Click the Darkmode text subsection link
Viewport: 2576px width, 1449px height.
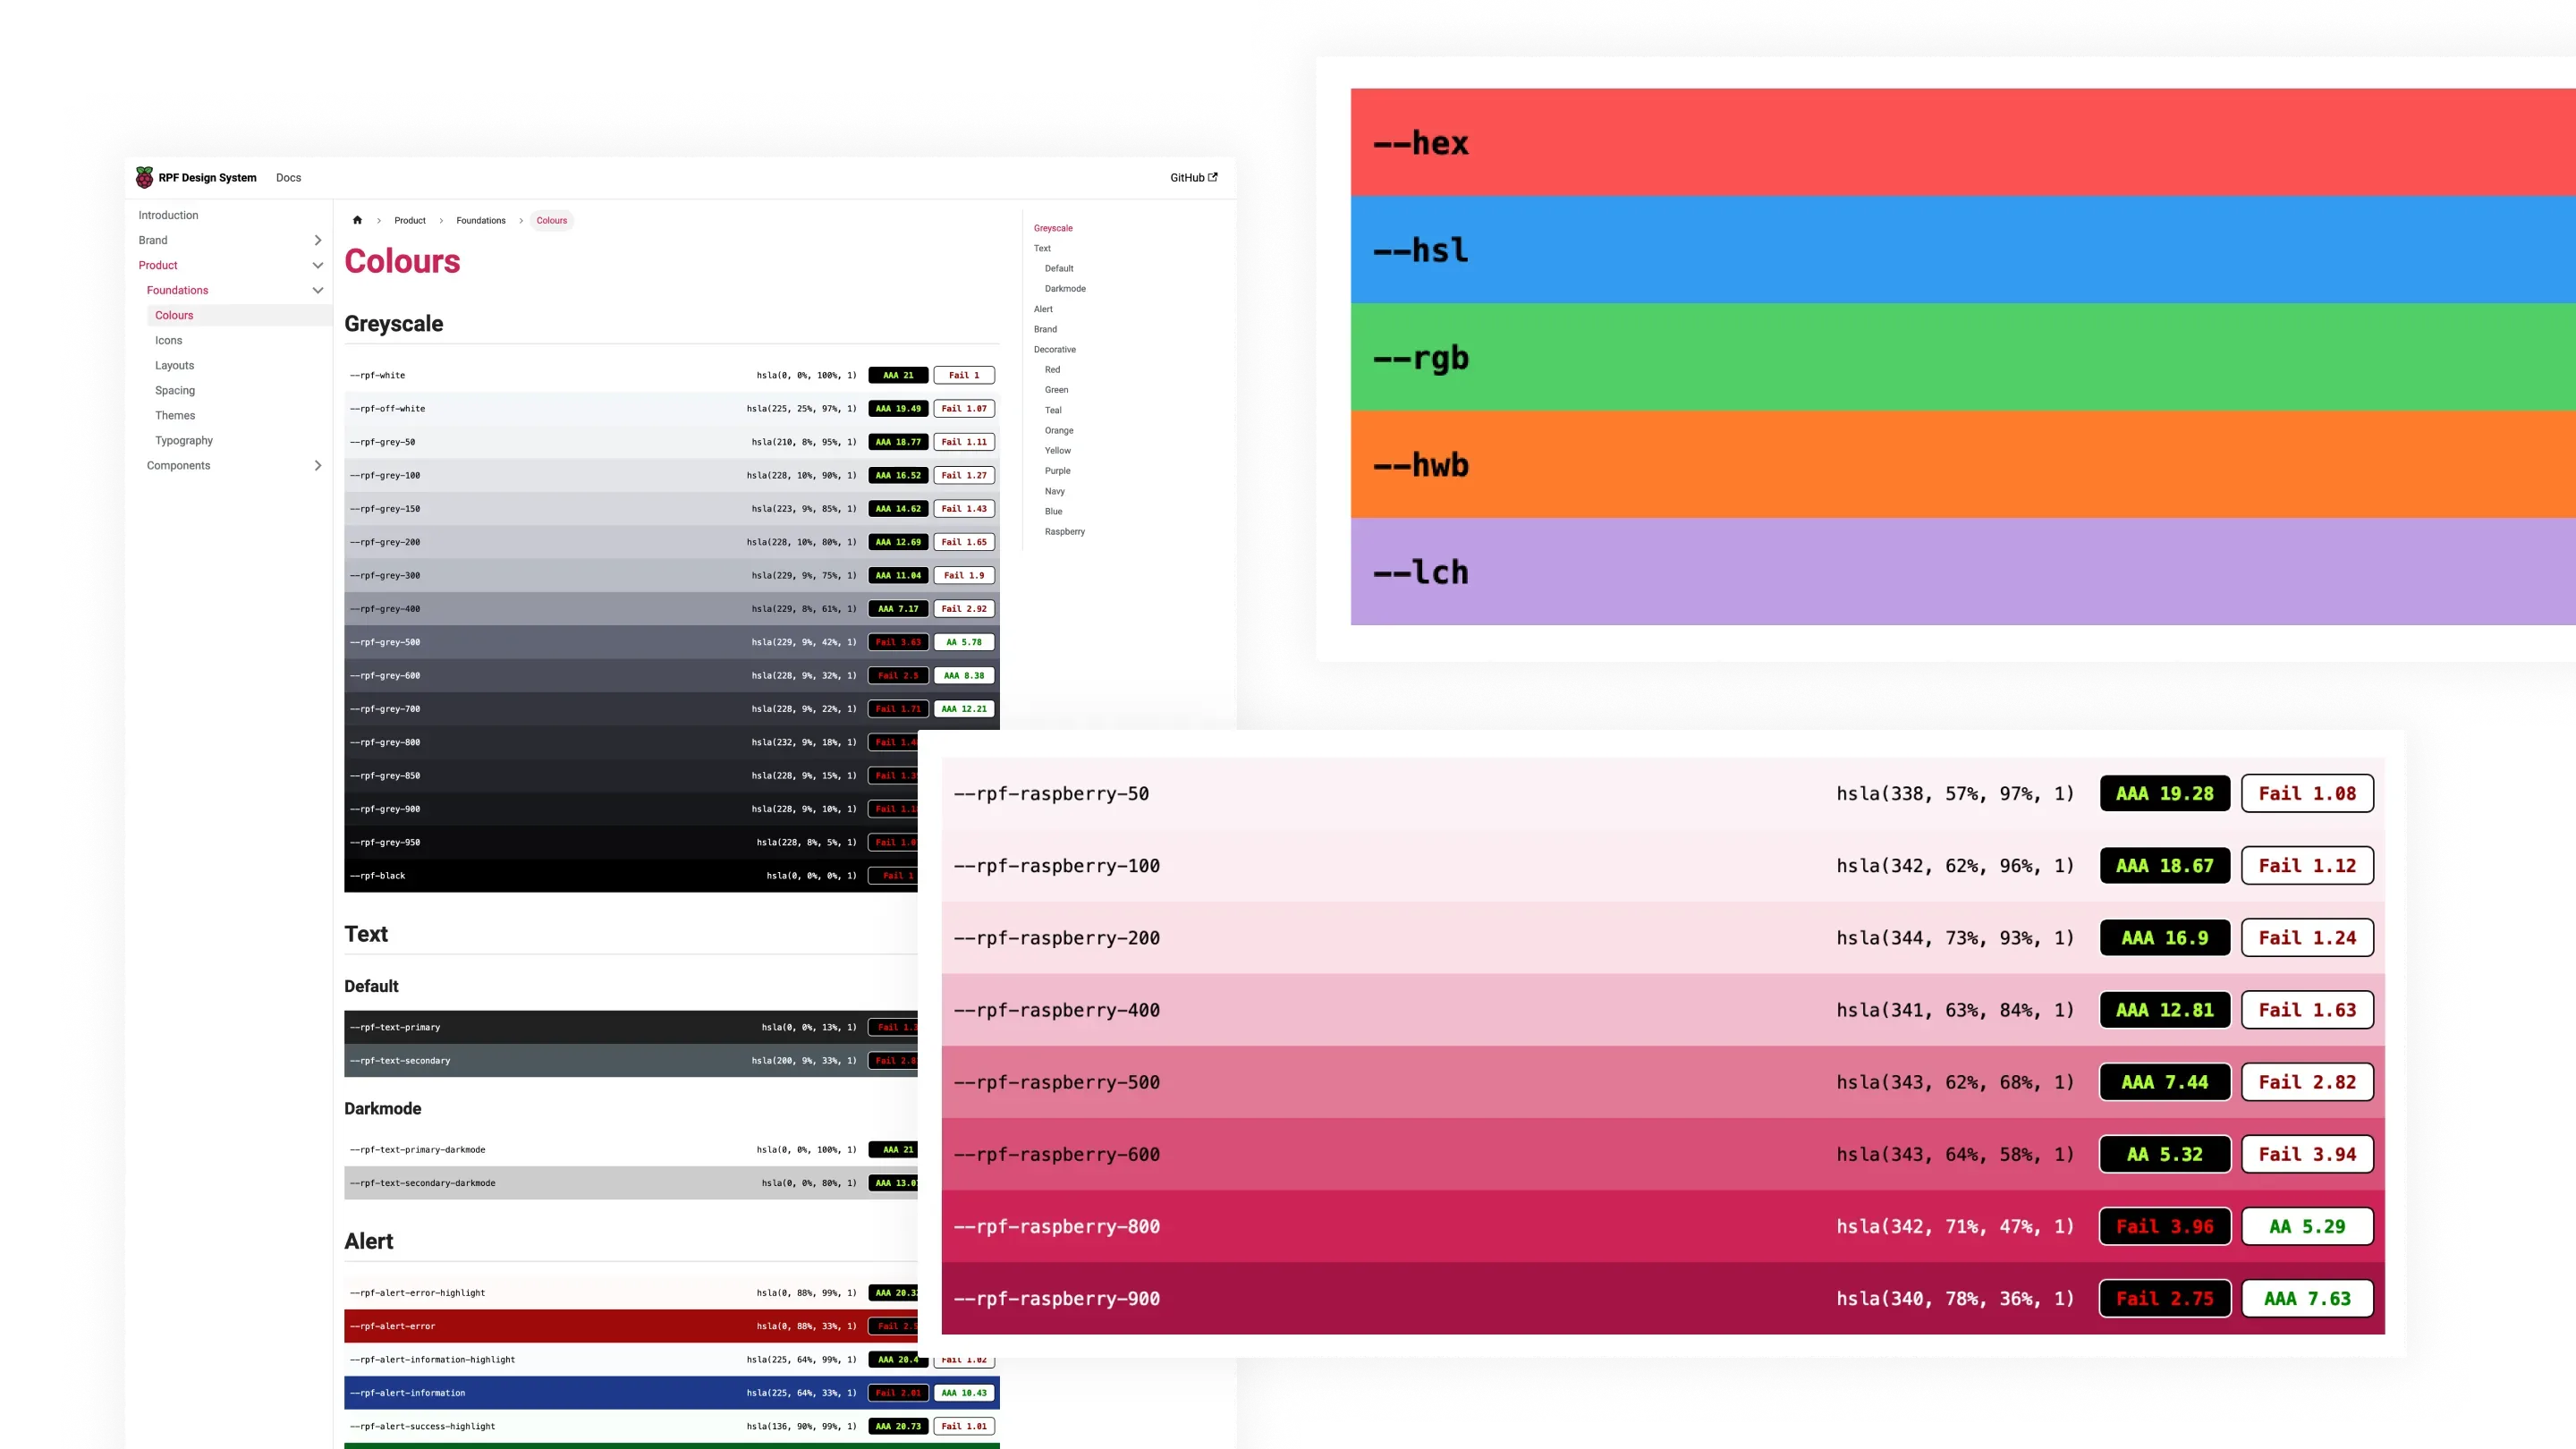point(1062,288)
